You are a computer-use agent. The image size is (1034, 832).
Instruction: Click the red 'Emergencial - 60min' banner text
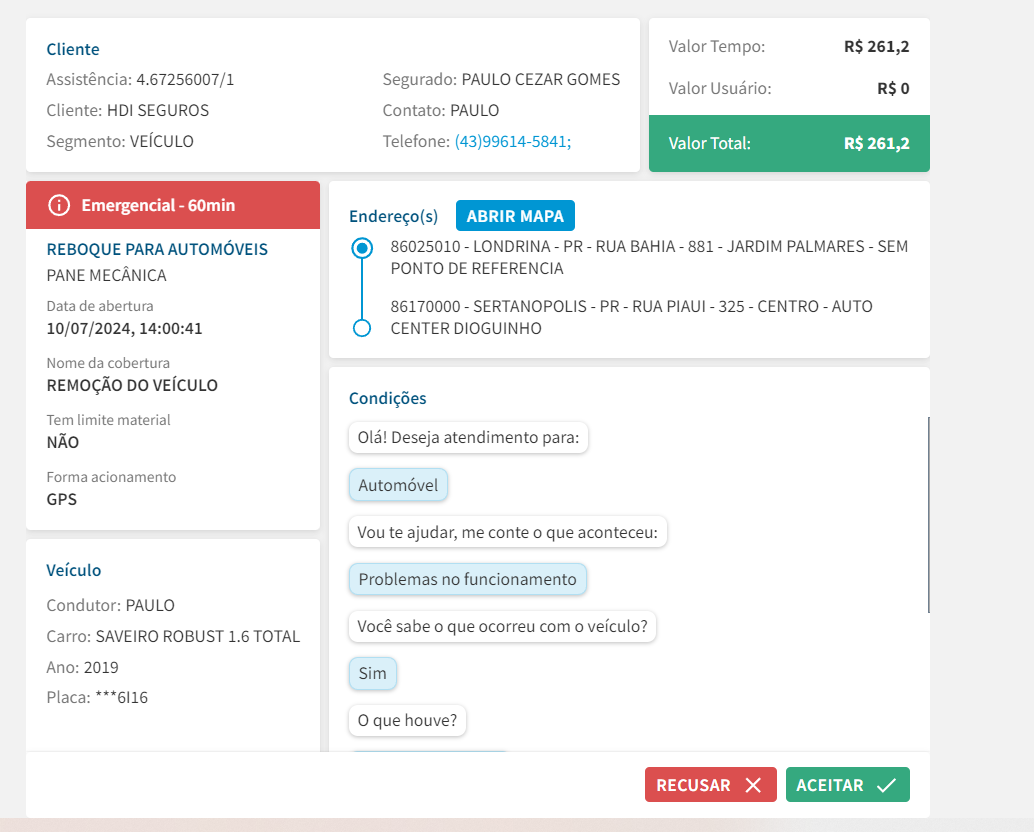tap(158, 205)
